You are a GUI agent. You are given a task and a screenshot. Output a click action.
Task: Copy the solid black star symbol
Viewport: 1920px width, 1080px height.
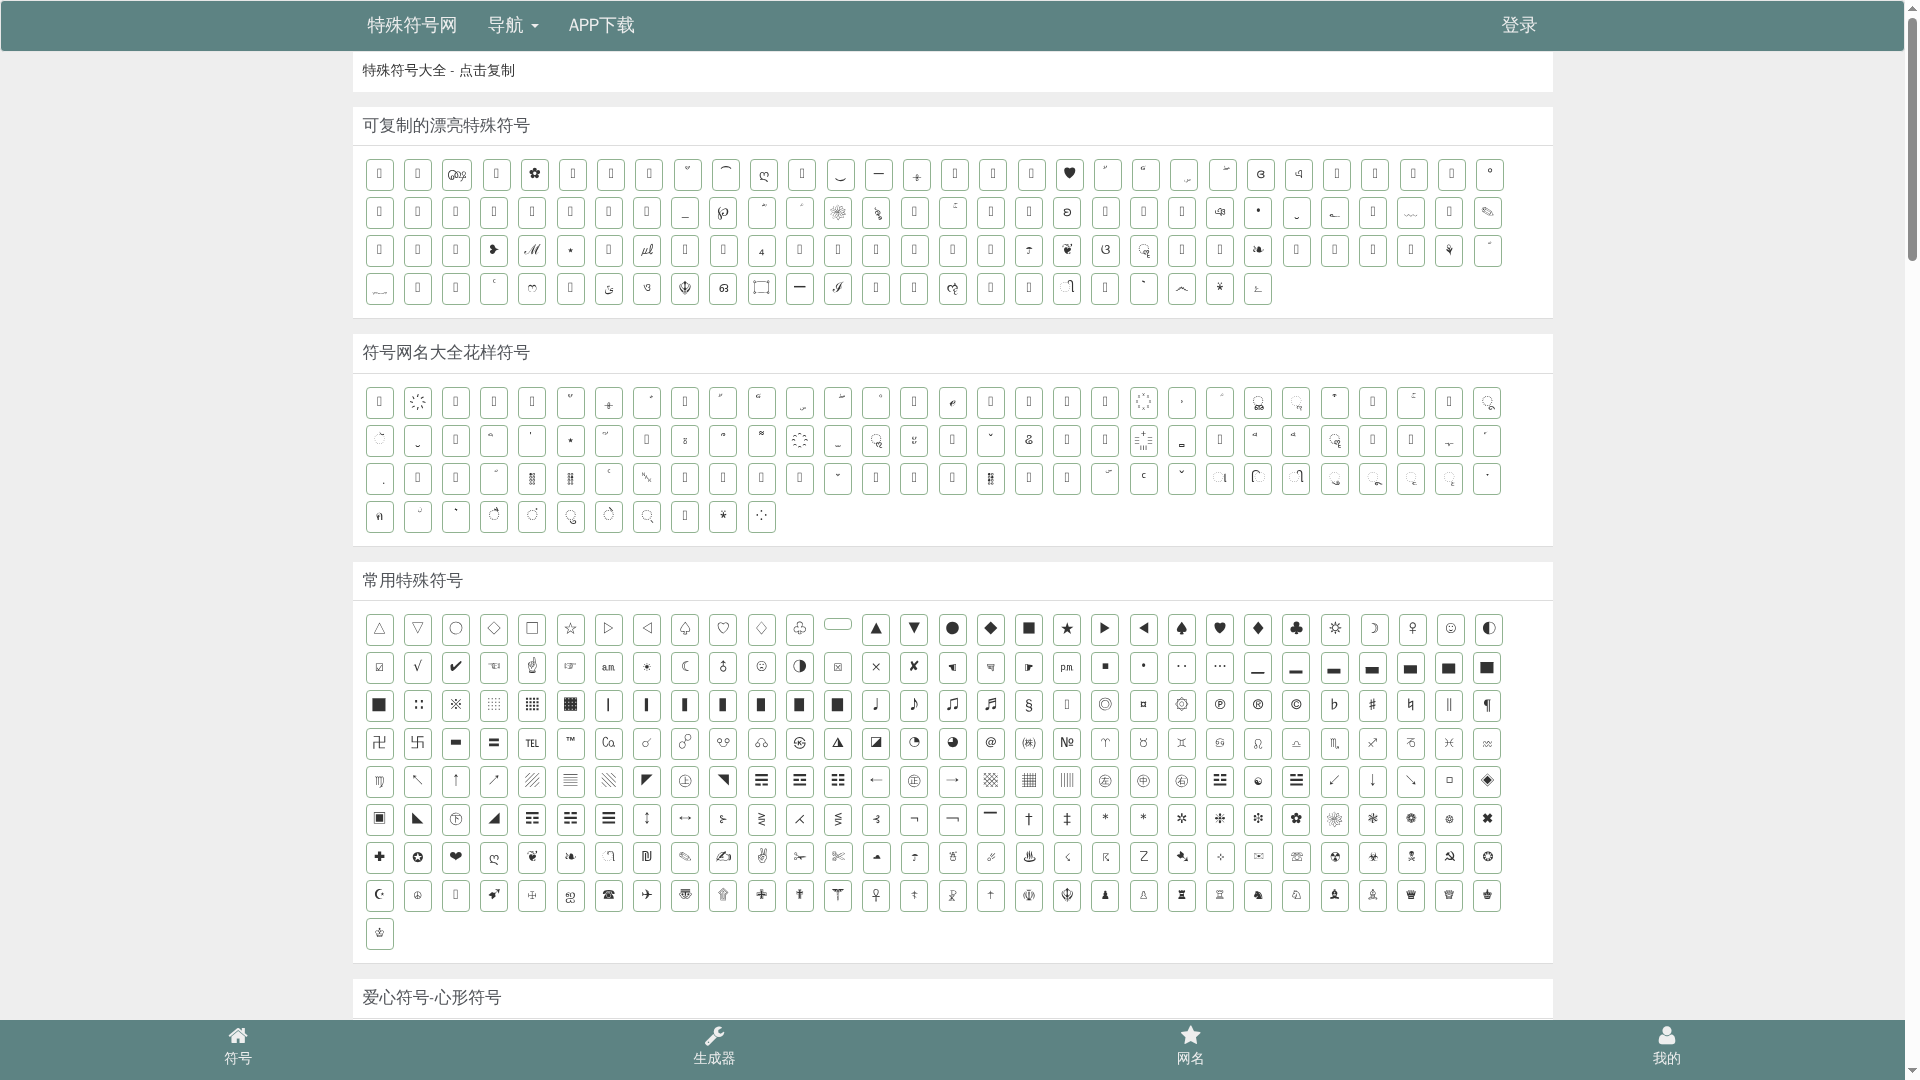click(x=1067, y=629)
